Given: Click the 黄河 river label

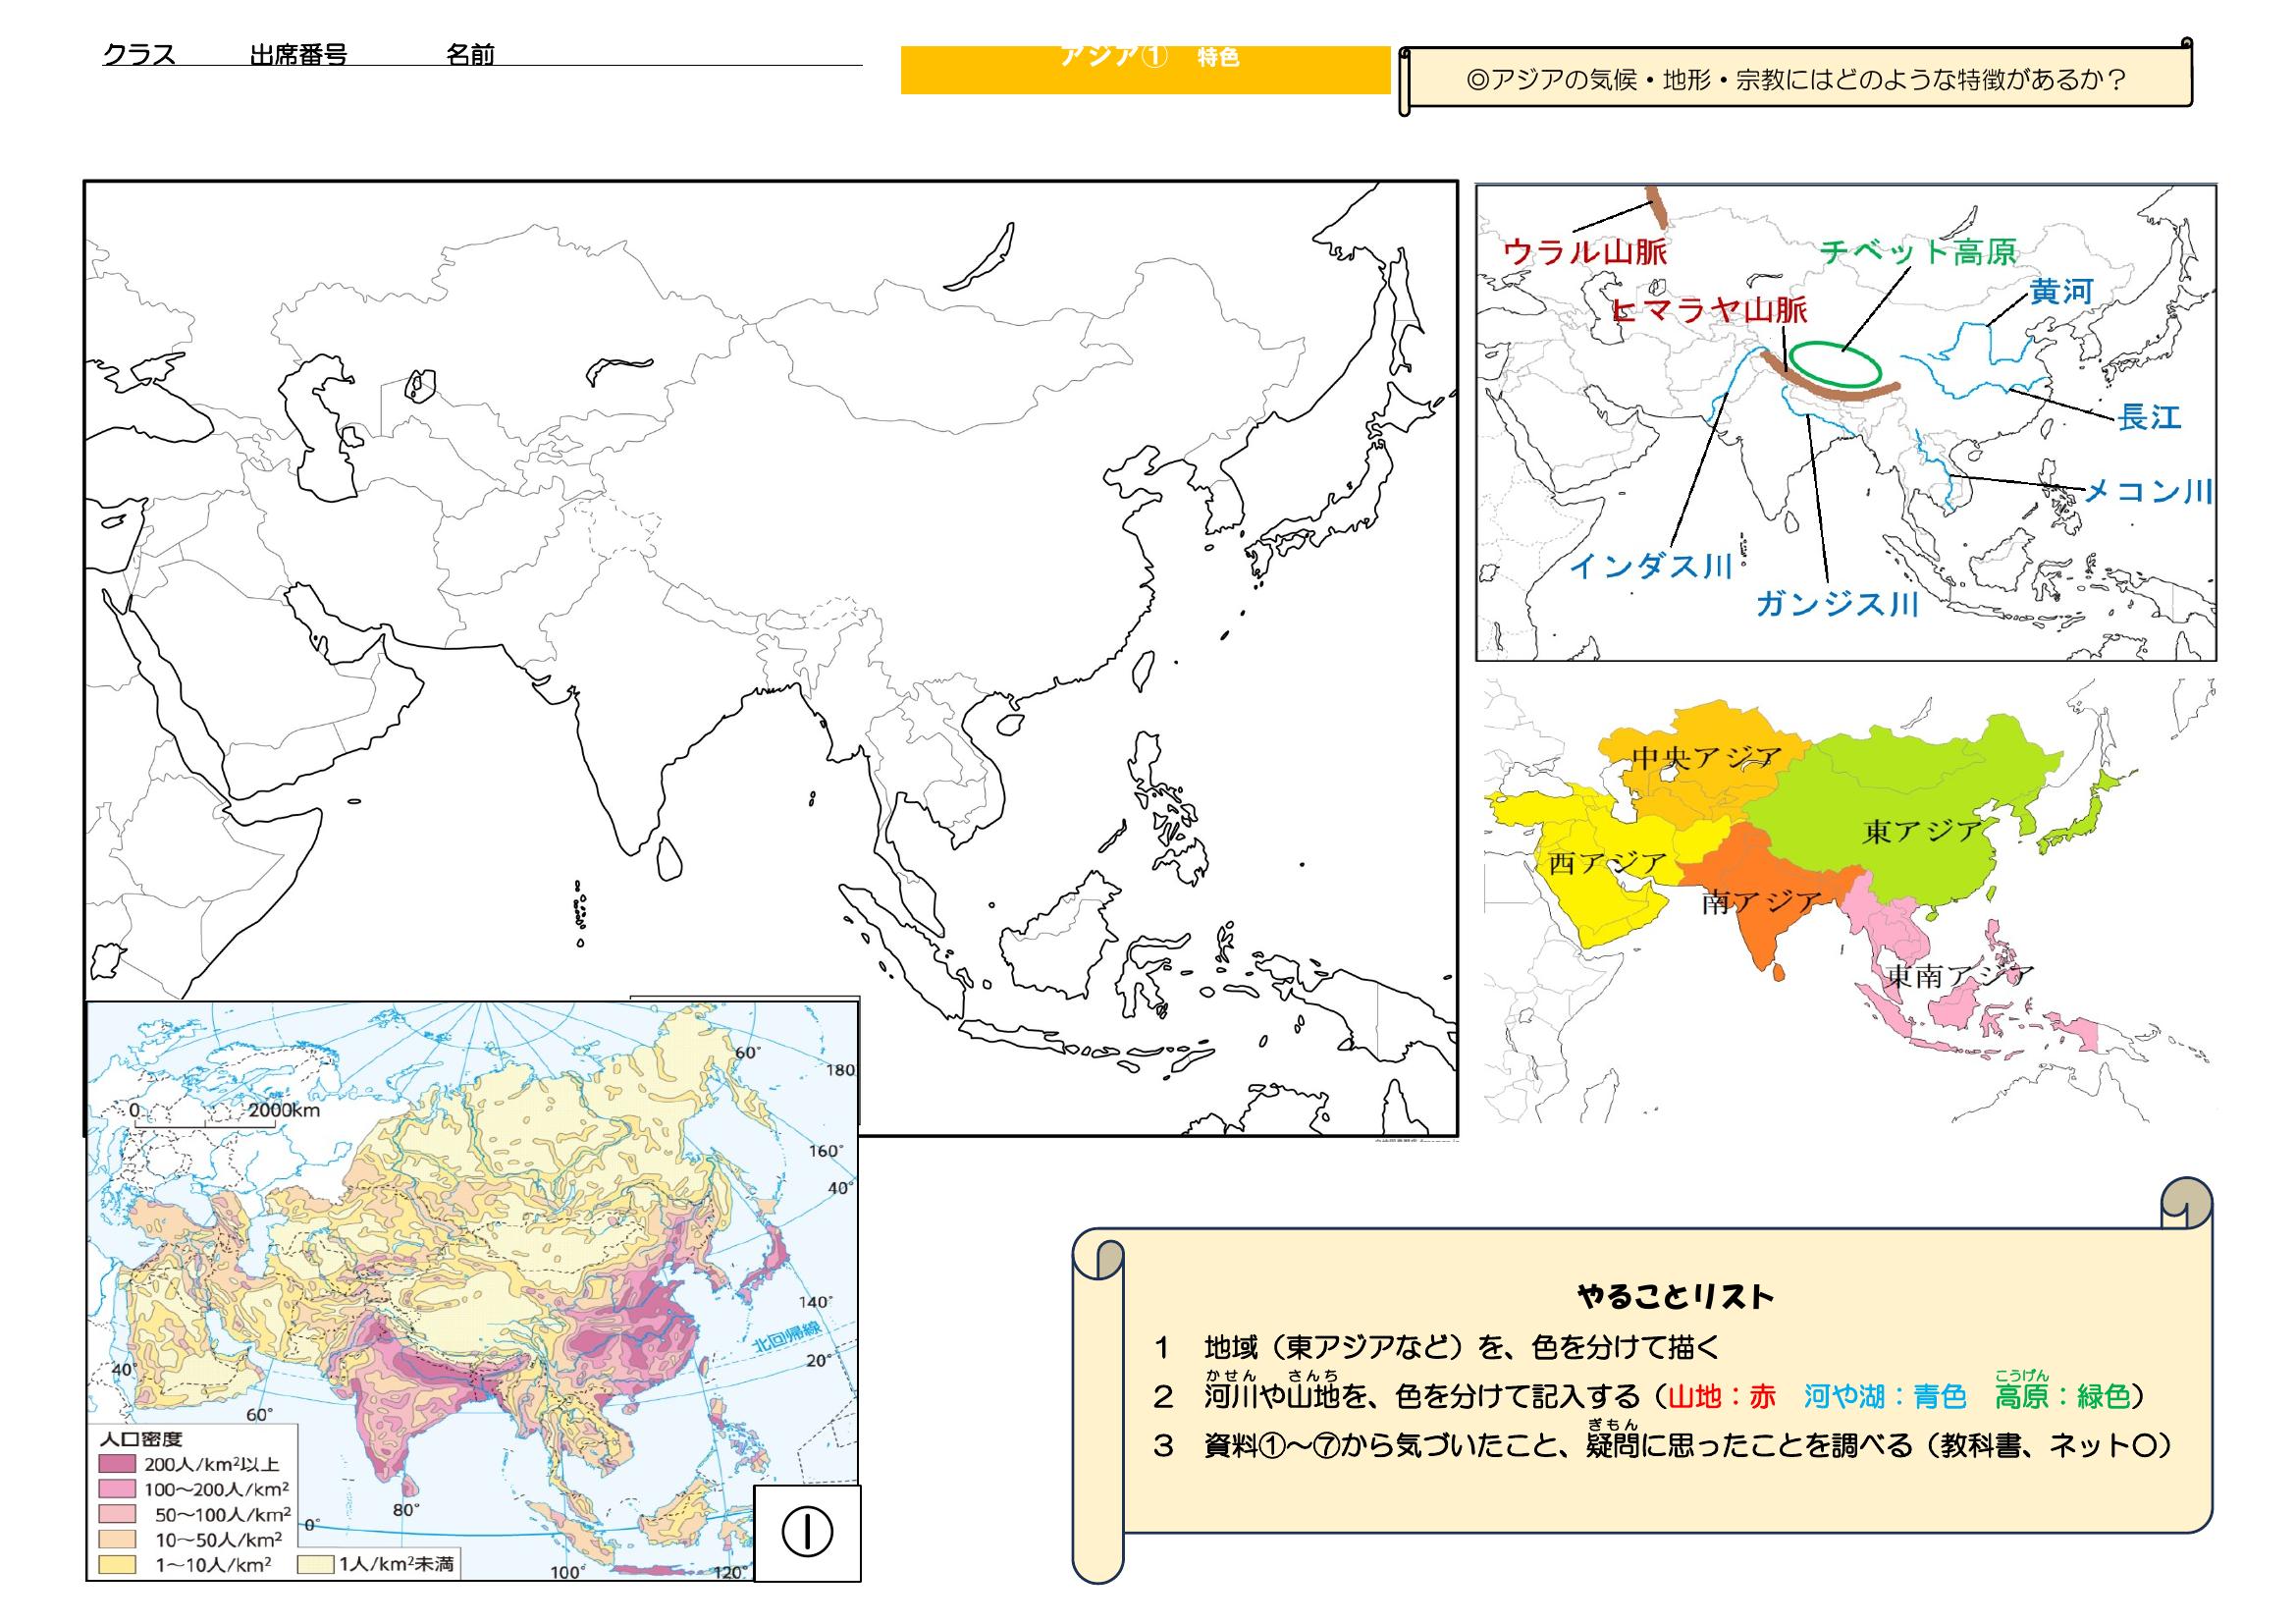Looking at the screenshot, I should pos(2061,291).
